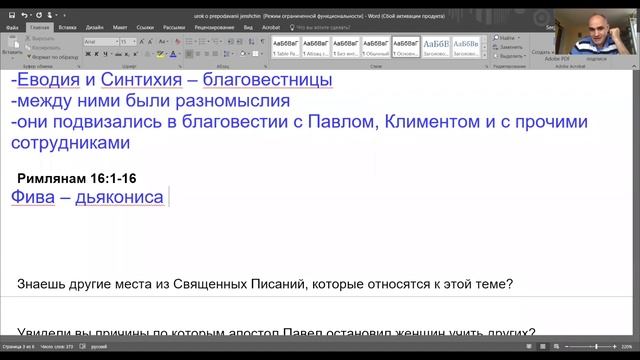Apply the 'Table Pa...' style

285,47
